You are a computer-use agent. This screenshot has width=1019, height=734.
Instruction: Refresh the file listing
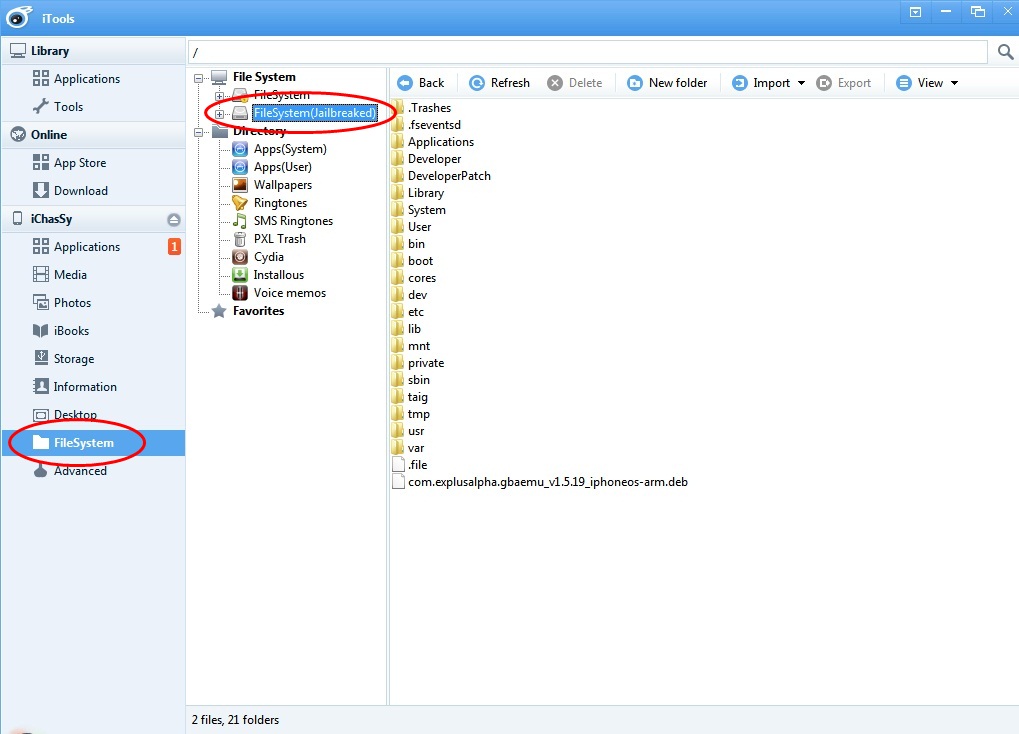pyautogui.click(x=500, y=83)
